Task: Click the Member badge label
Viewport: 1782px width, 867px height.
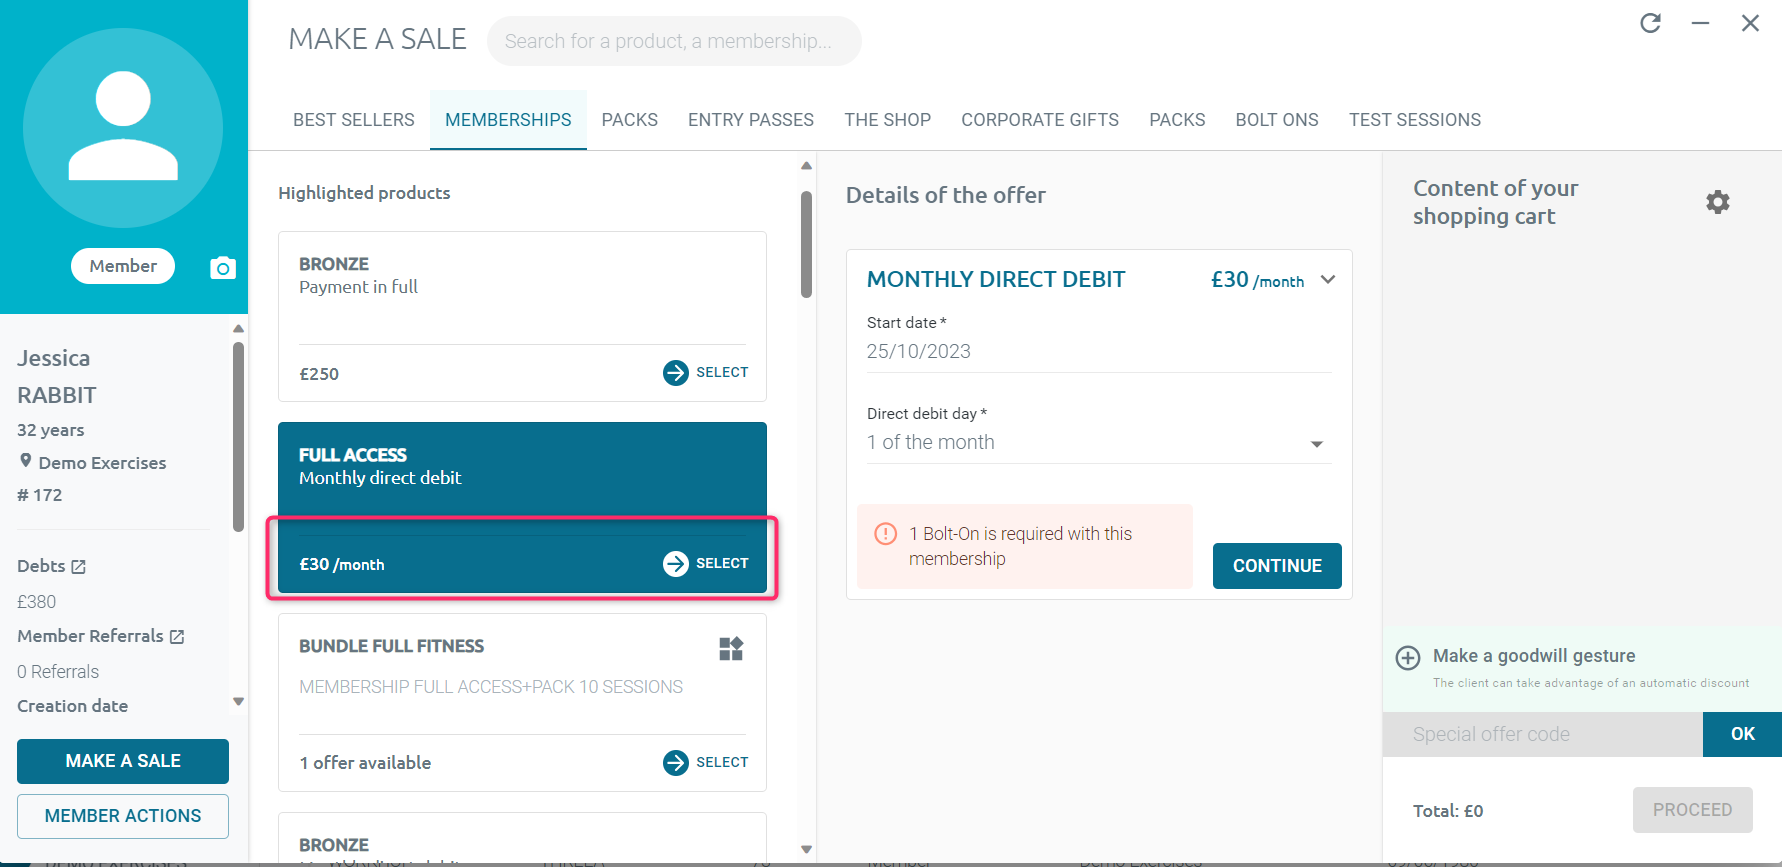Action: pos(123,266)
